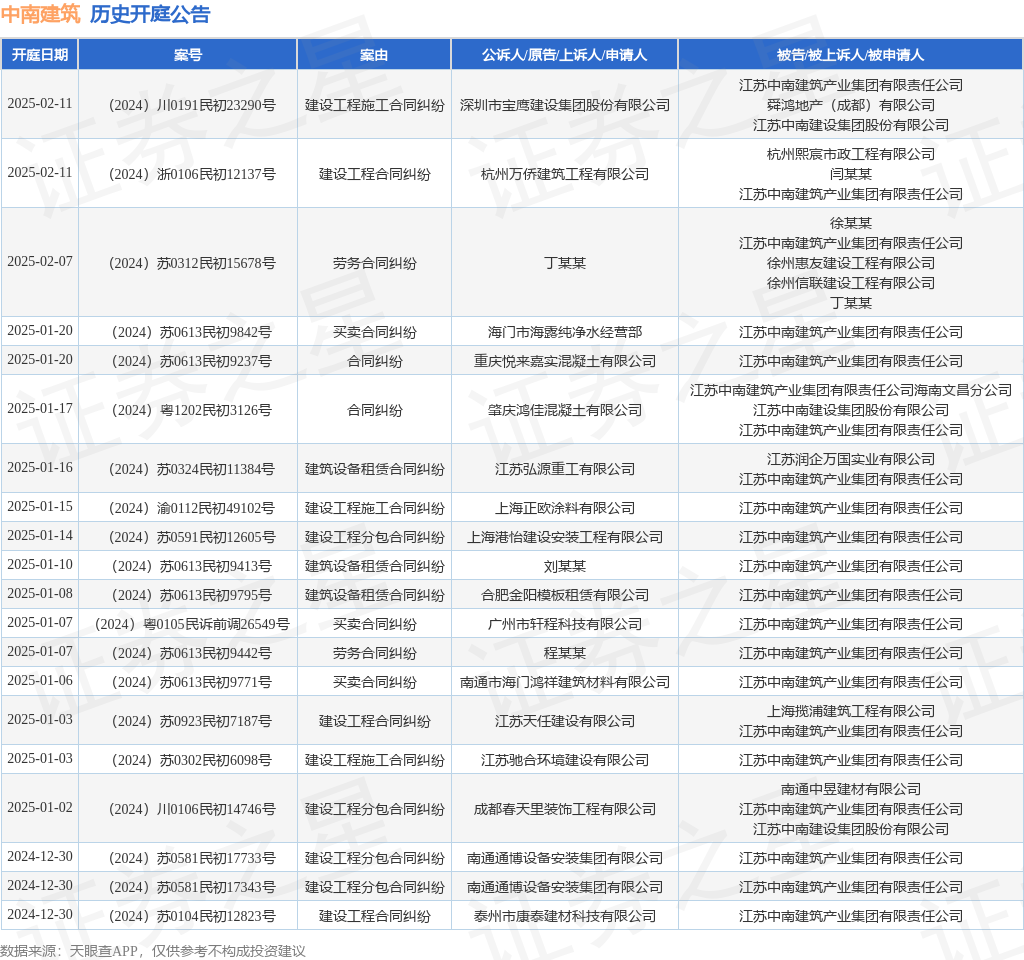Click plaintiff 刘某某
This screenshot has height=960, width=1024.
pos(565,566)
